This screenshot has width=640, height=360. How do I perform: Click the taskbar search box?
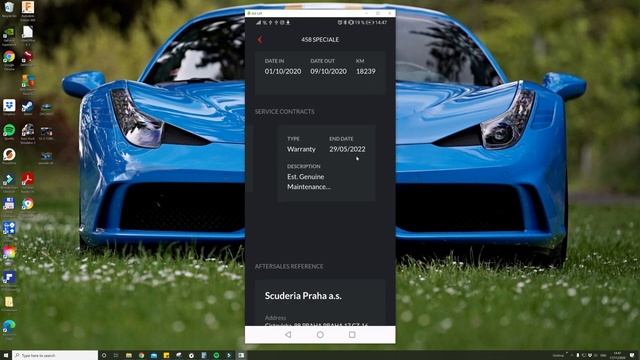[55, 356]
